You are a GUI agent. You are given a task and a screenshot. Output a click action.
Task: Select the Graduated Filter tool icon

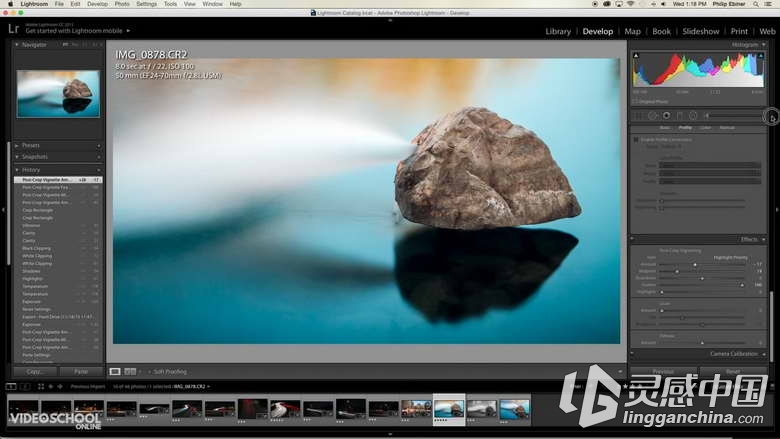[680, 116]
